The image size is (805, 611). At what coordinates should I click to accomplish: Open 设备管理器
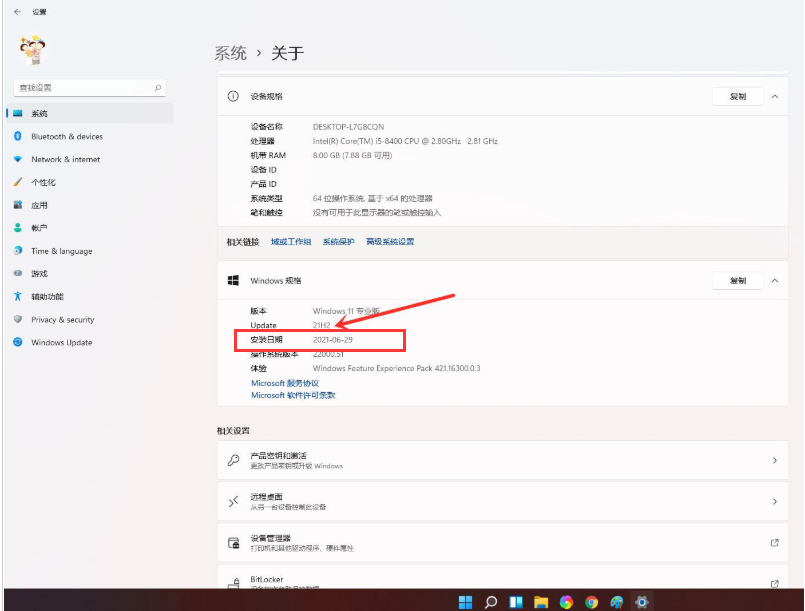click(x=503, y=543)
